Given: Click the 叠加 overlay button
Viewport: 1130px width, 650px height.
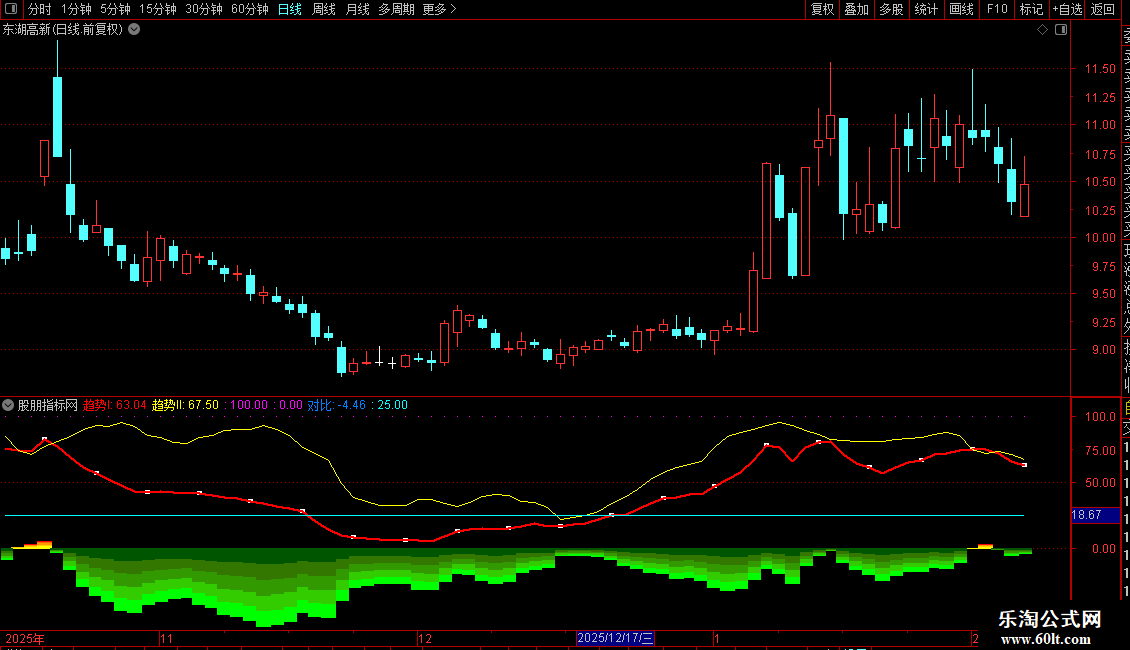Looking at the screenshot, I should (857, 9).
